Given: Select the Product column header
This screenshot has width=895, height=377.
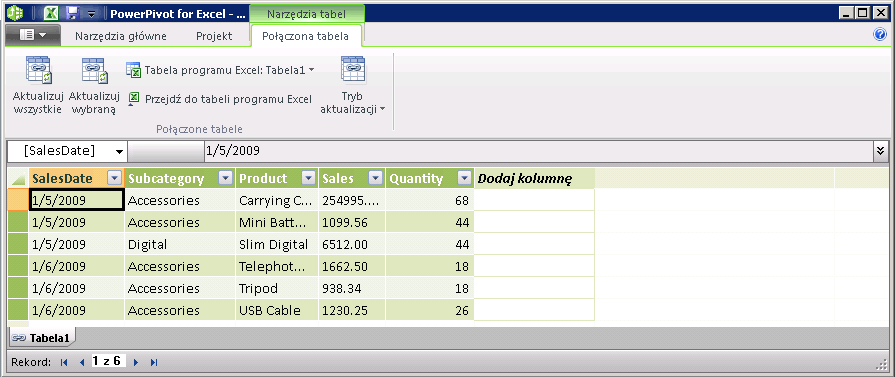Looking at the screenshot, I should coord(277,178).
